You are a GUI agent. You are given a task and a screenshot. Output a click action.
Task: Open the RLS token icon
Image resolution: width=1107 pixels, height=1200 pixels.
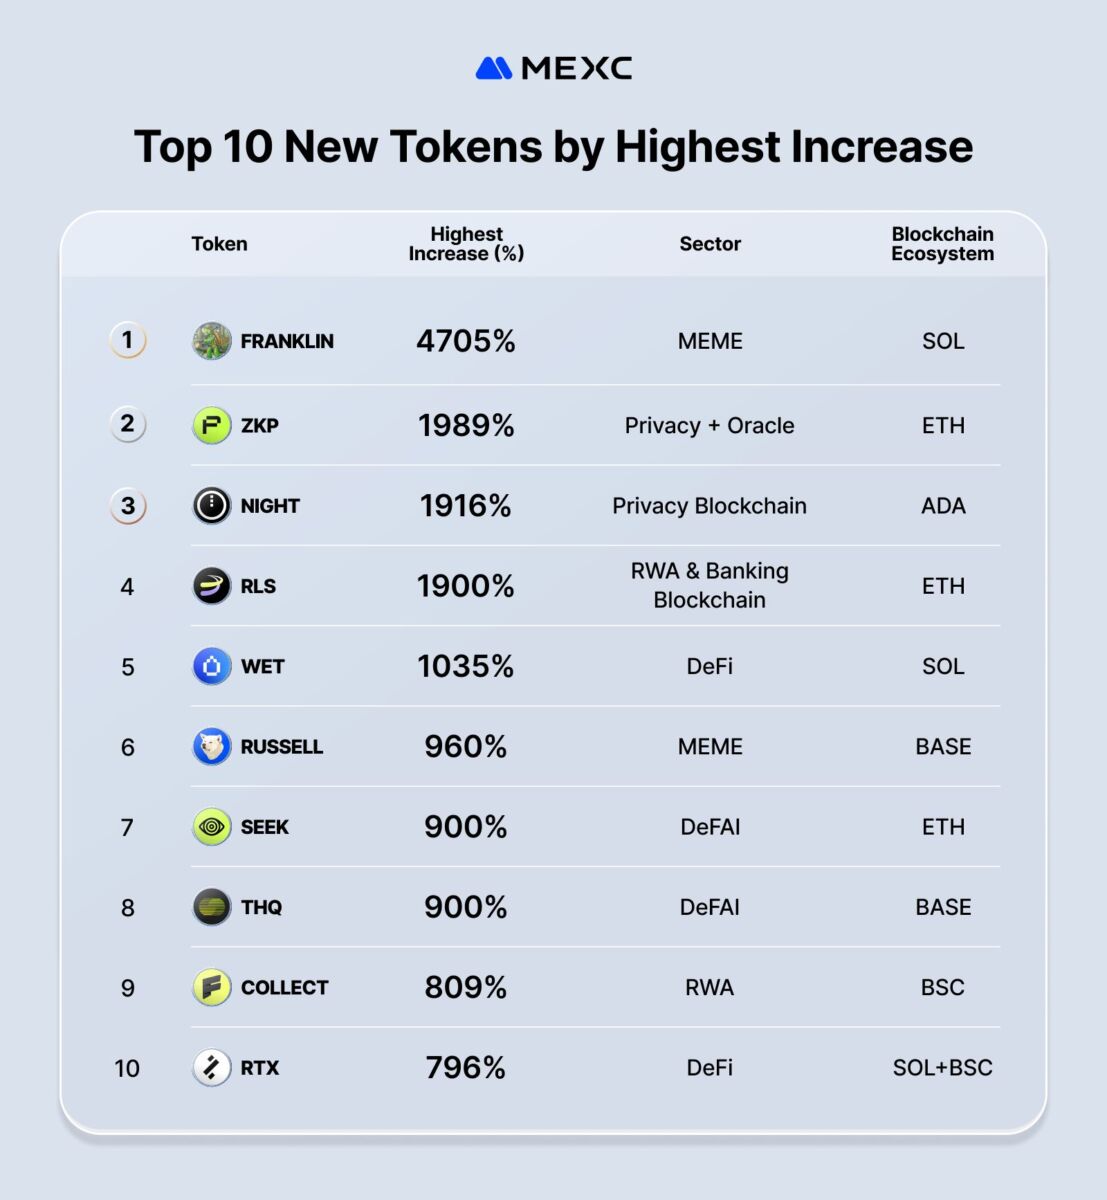tap(212, 586)
